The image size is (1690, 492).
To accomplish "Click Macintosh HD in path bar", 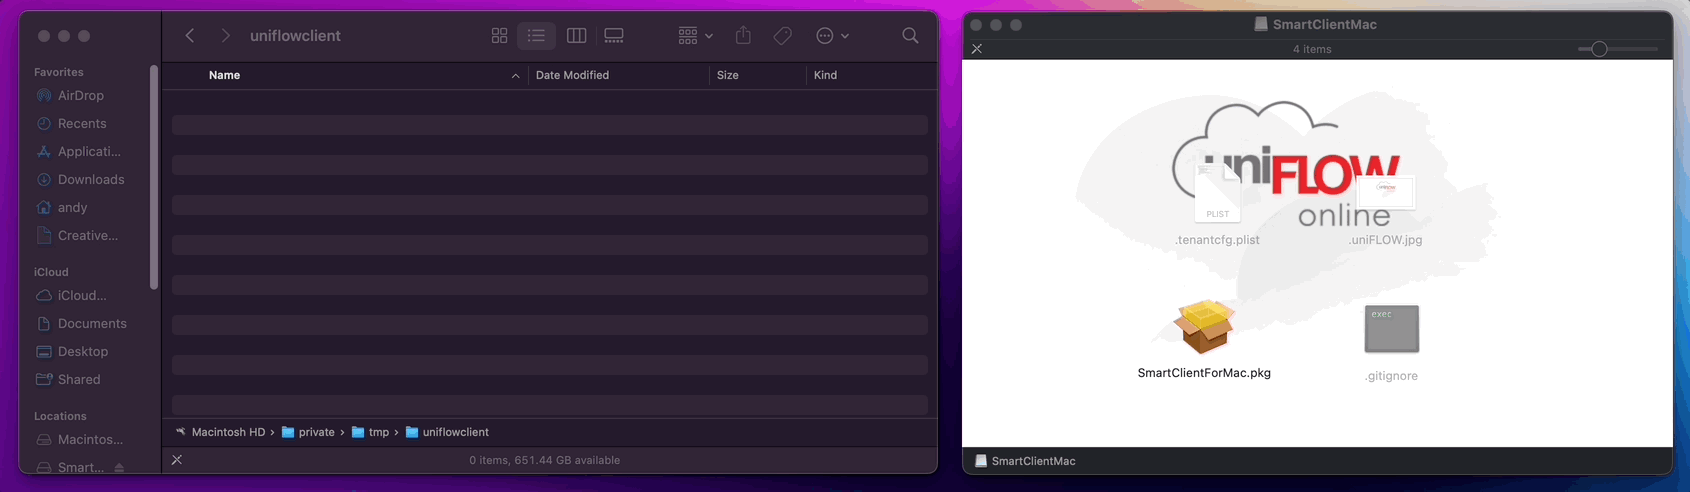I will (x=220, y=432).
